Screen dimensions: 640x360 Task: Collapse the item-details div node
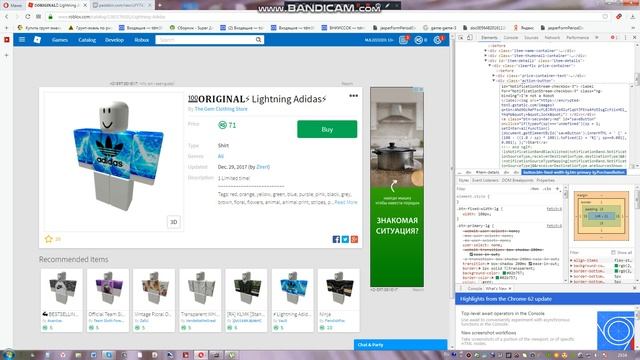[x=486, y=60]
